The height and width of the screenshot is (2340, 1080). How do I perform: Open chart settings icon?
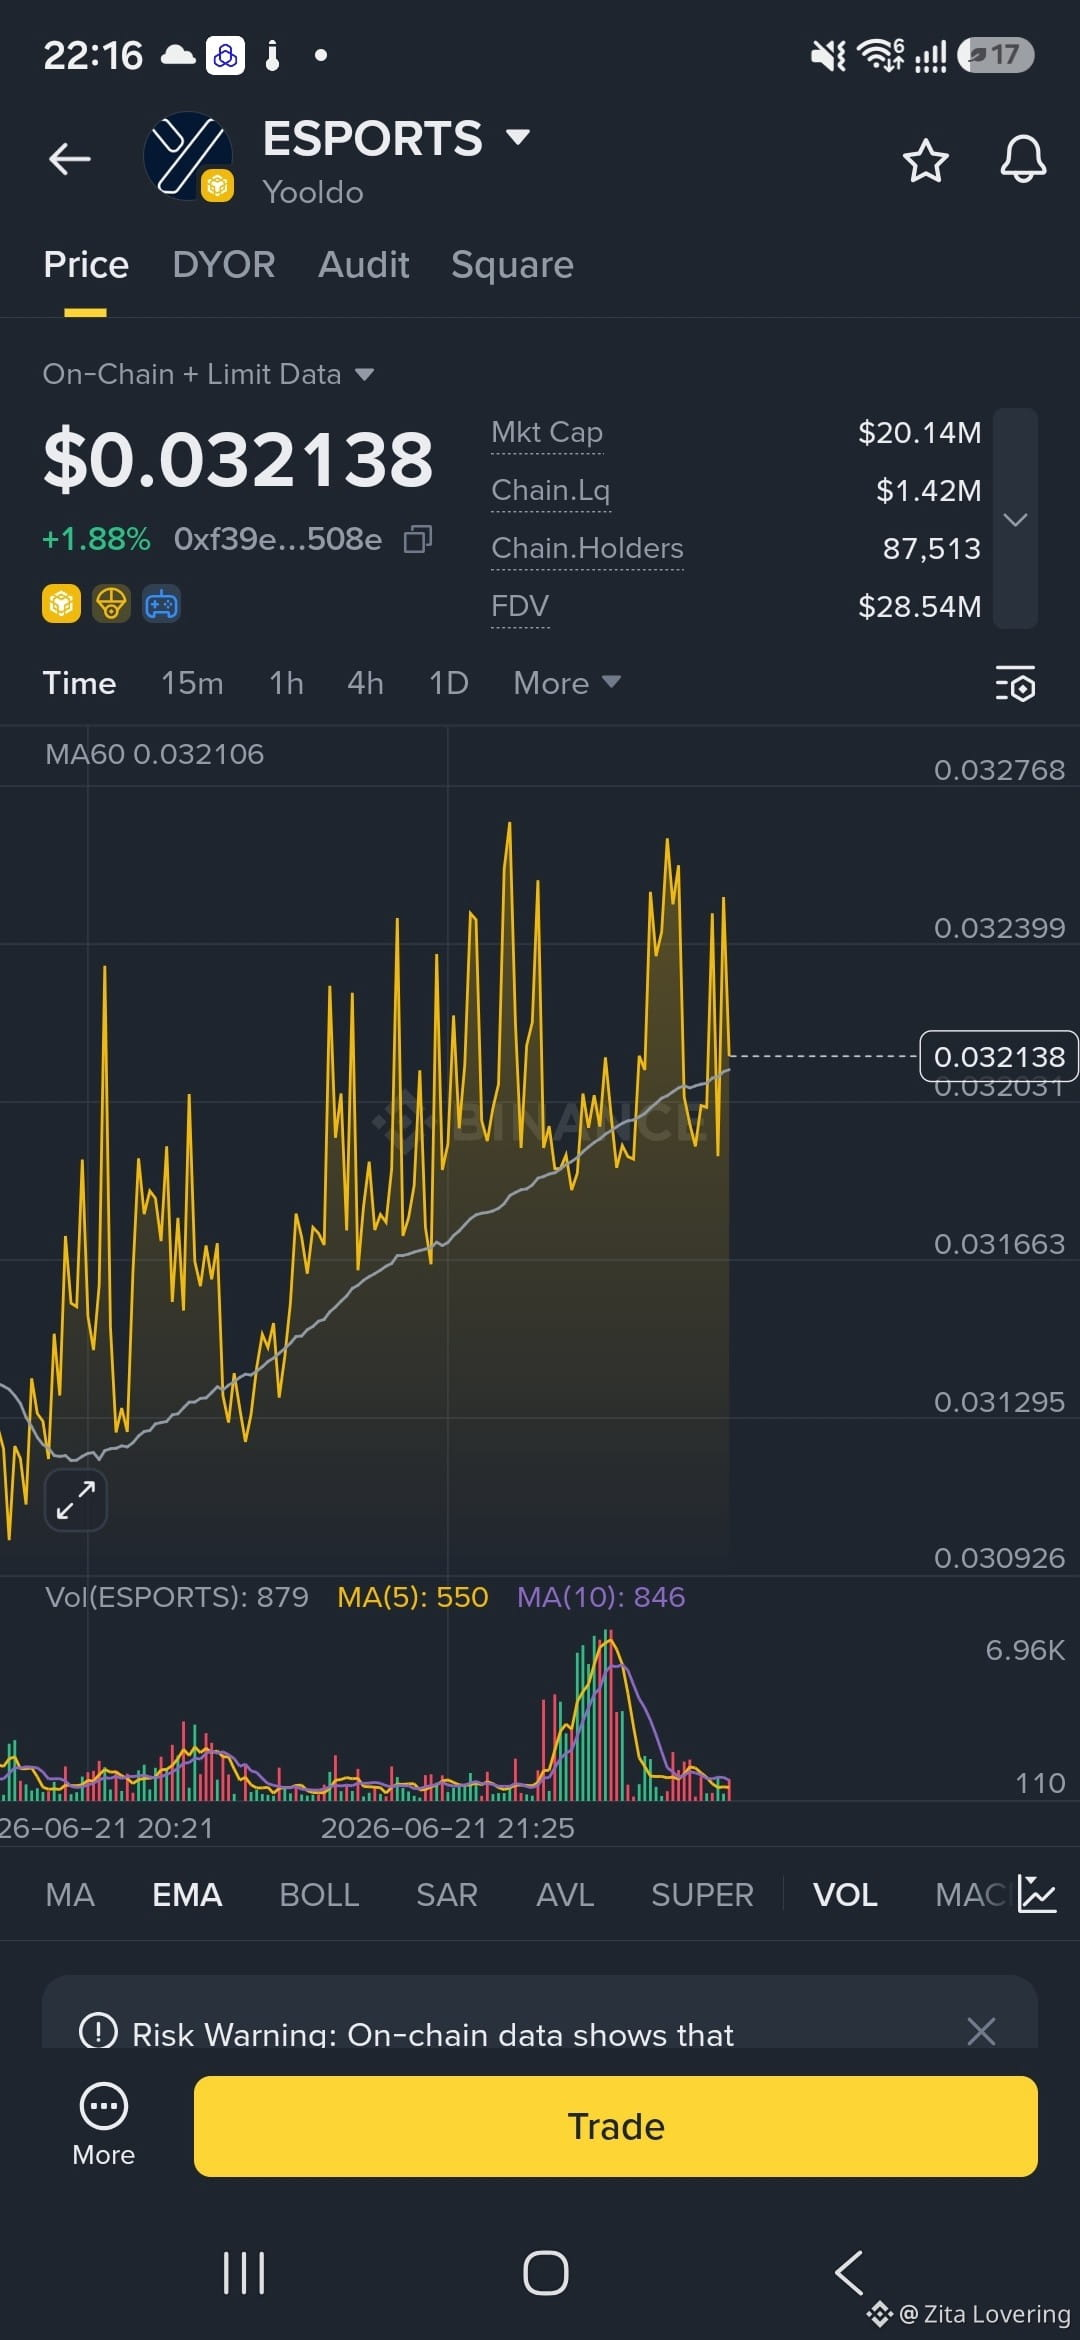click(1015, 683)
